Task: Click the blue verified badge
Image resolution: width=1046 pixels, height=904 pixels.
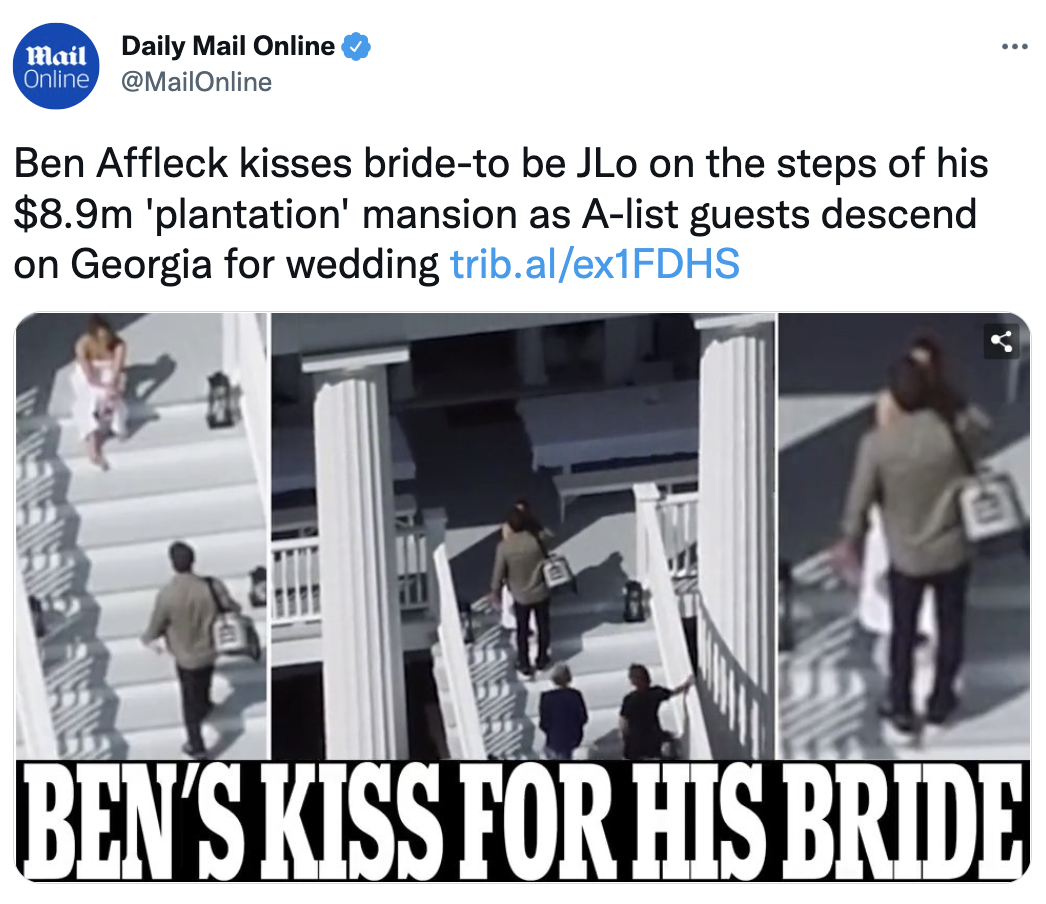Action: pyautogui.click(x=356, y=46)
